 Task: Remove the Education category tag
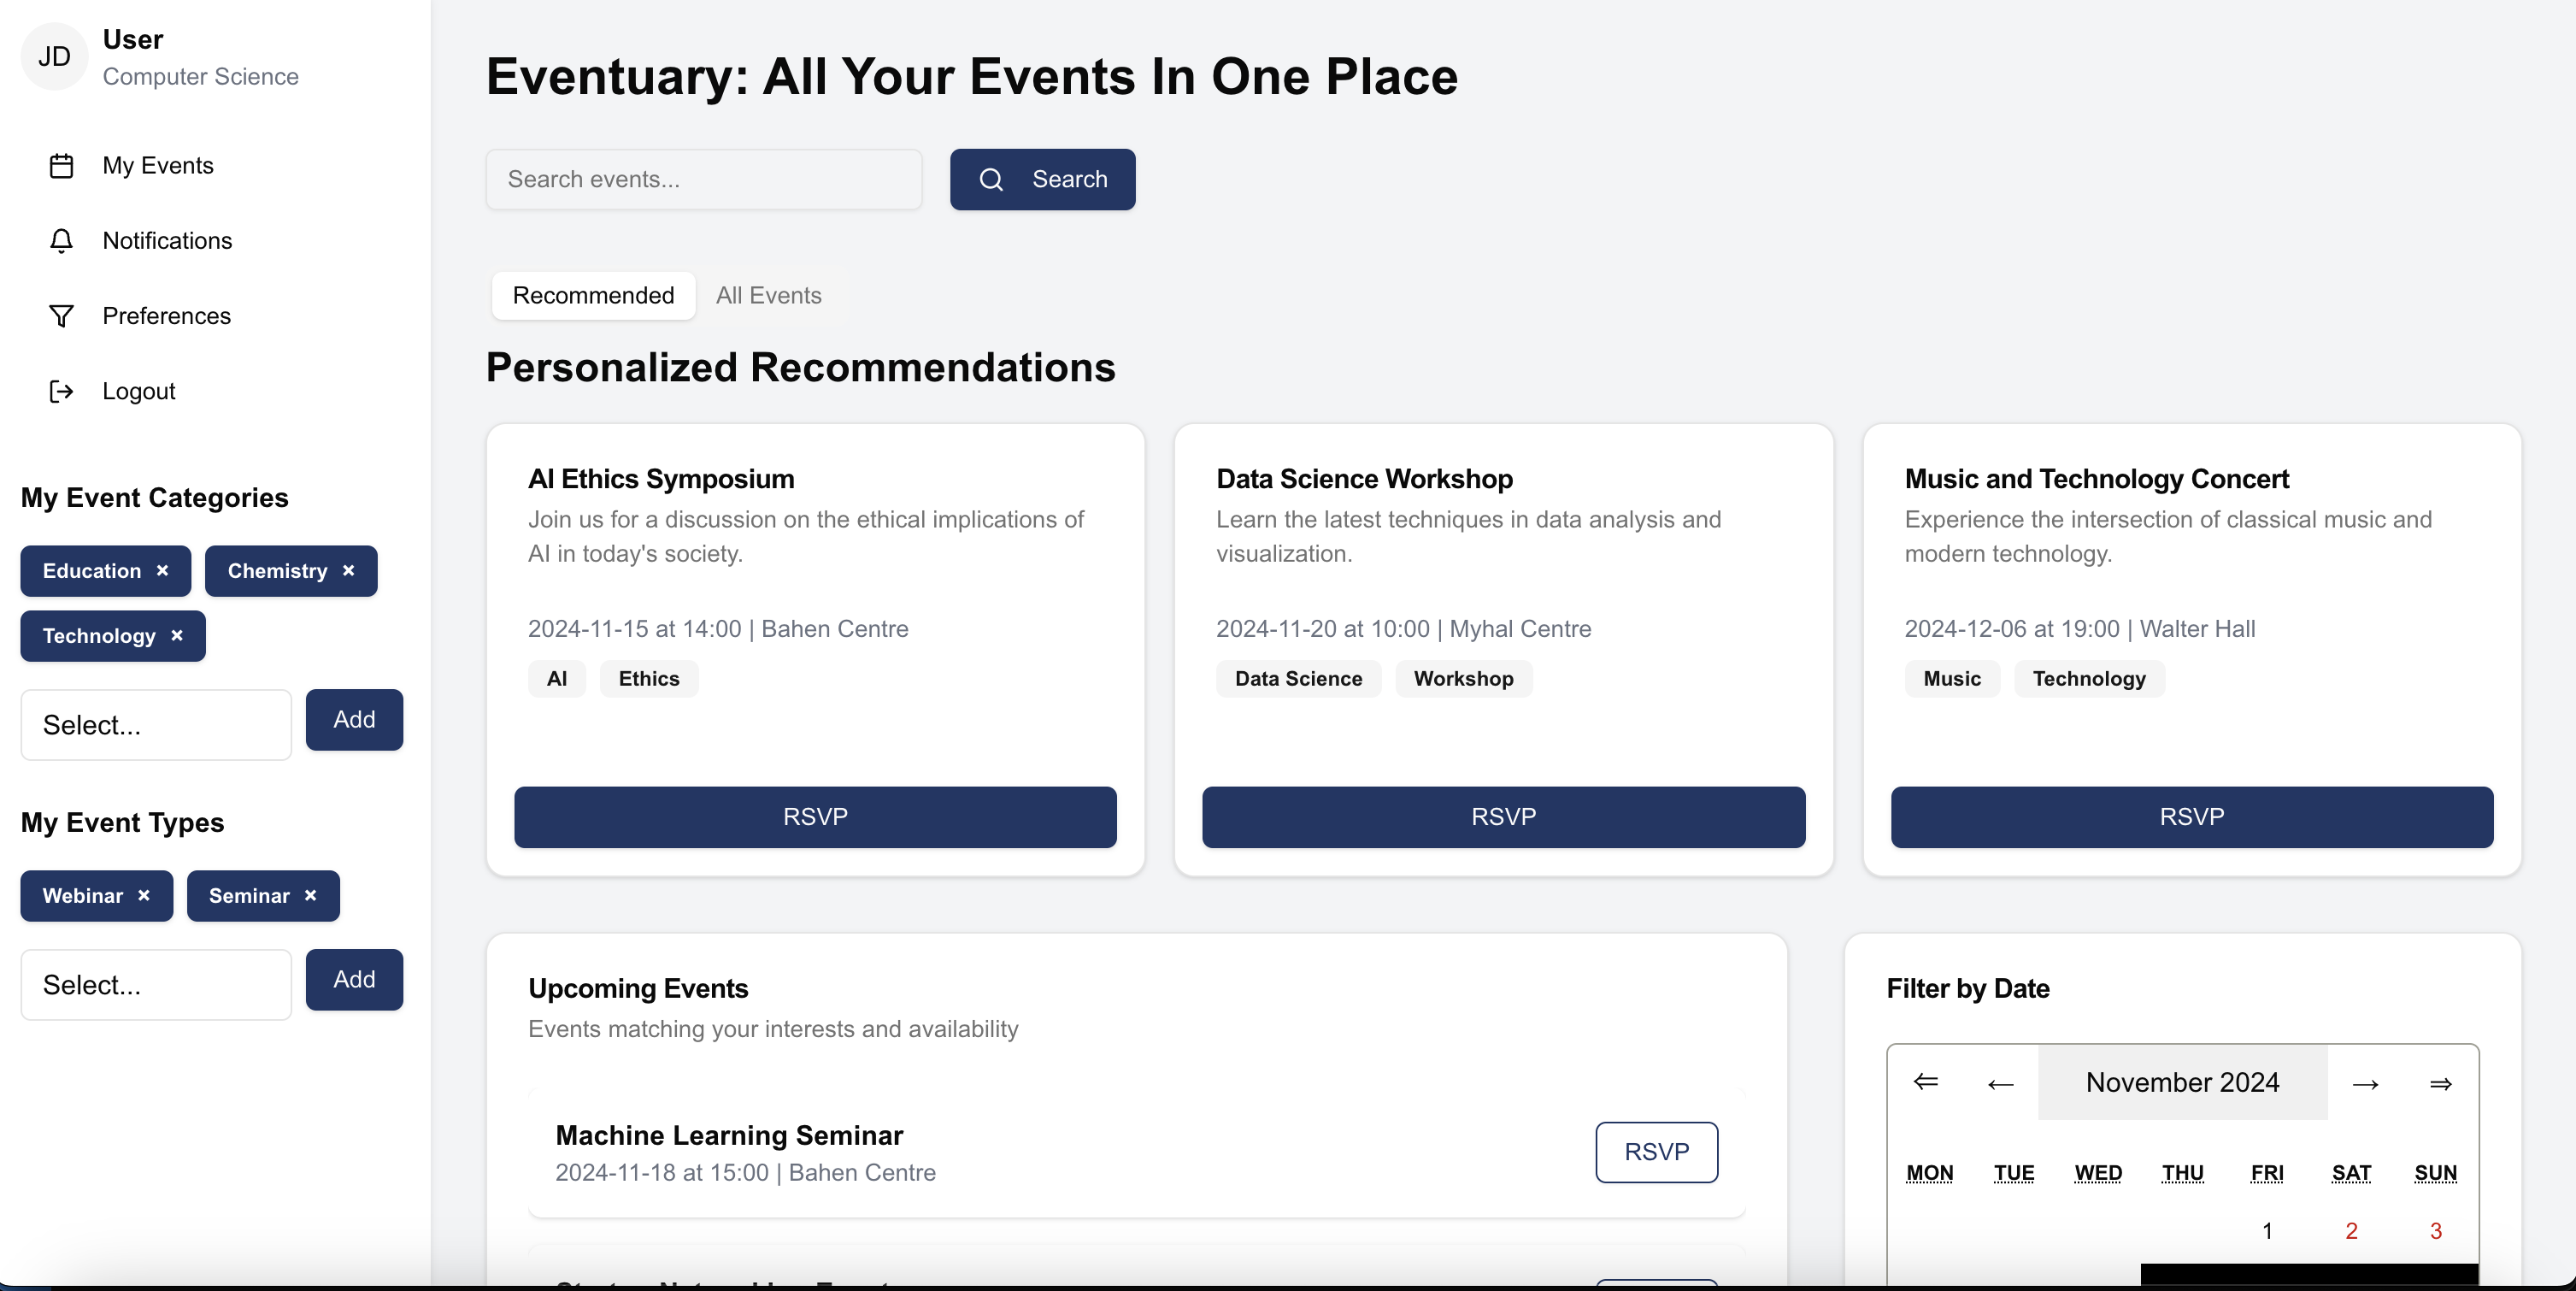(x=162, y=571)
